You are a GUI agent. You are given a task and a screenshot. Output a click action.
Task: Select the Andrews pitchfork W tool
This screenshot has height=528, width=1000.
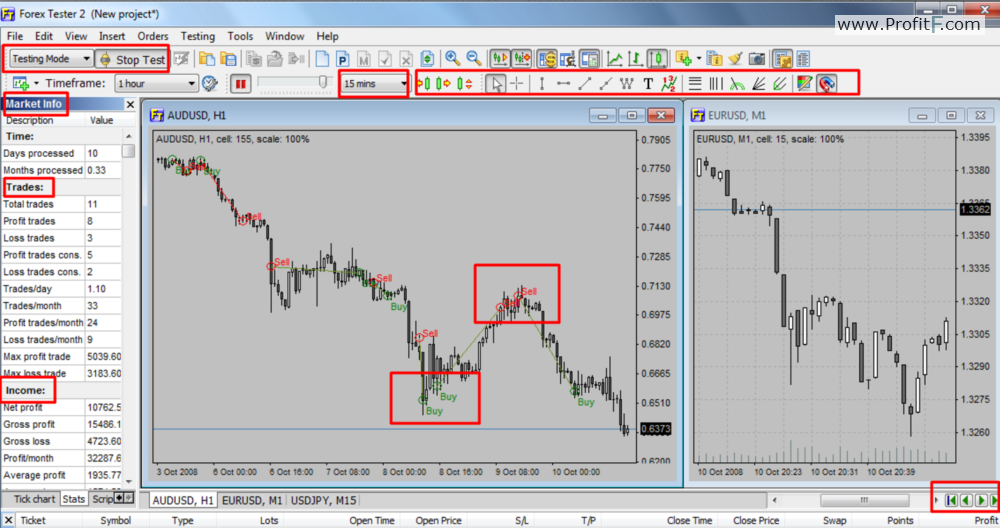627,84
